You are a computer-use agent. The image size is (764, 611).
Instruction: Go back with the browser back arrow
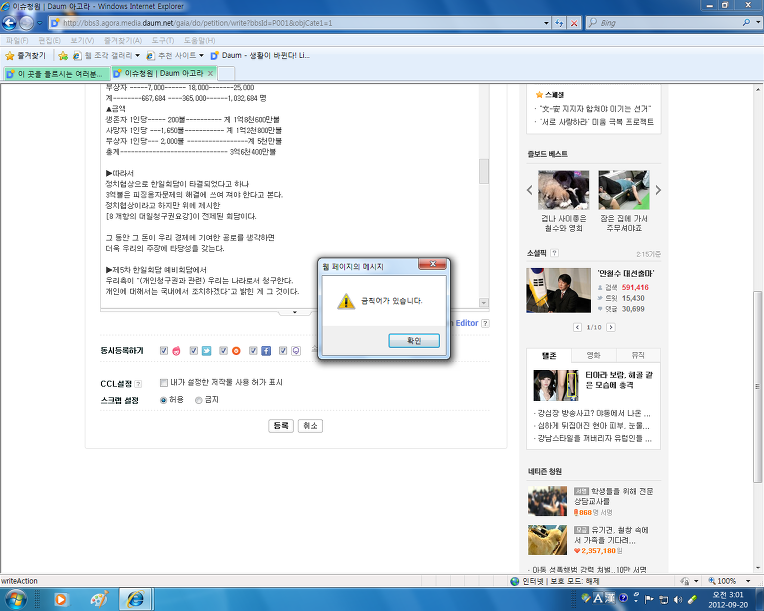click(9, 22)
